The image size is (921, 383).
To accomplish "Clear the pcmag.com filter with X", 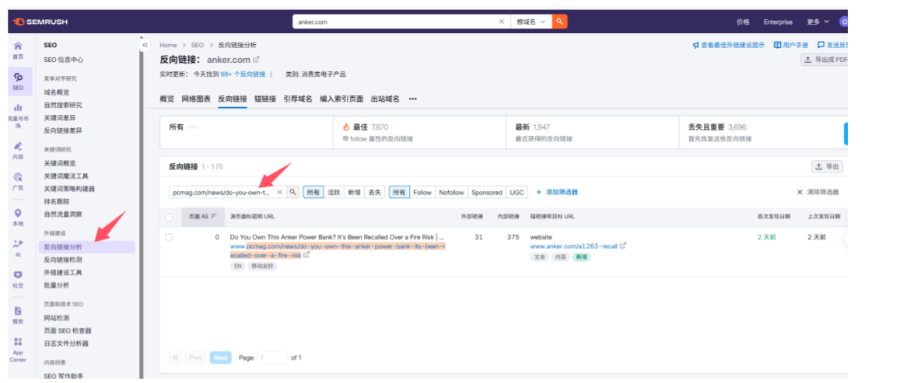I will pos(280,192).
